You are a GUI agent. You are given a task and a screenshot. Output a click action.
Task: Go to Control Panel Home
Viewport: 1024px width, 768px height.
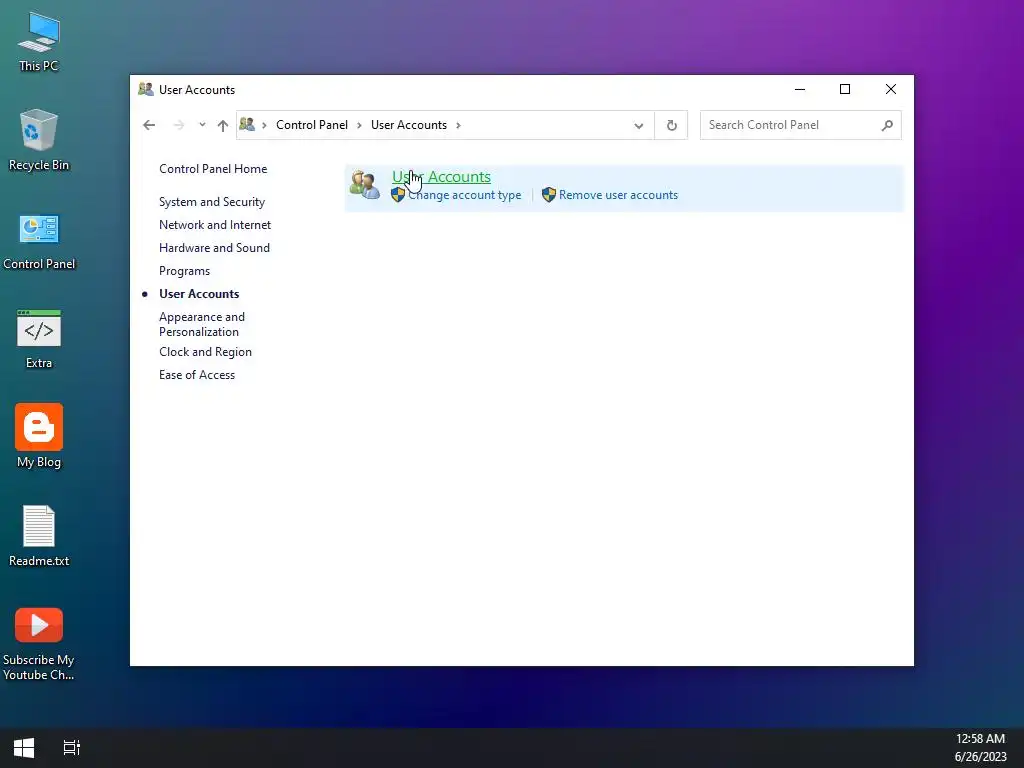coord(213,168)
